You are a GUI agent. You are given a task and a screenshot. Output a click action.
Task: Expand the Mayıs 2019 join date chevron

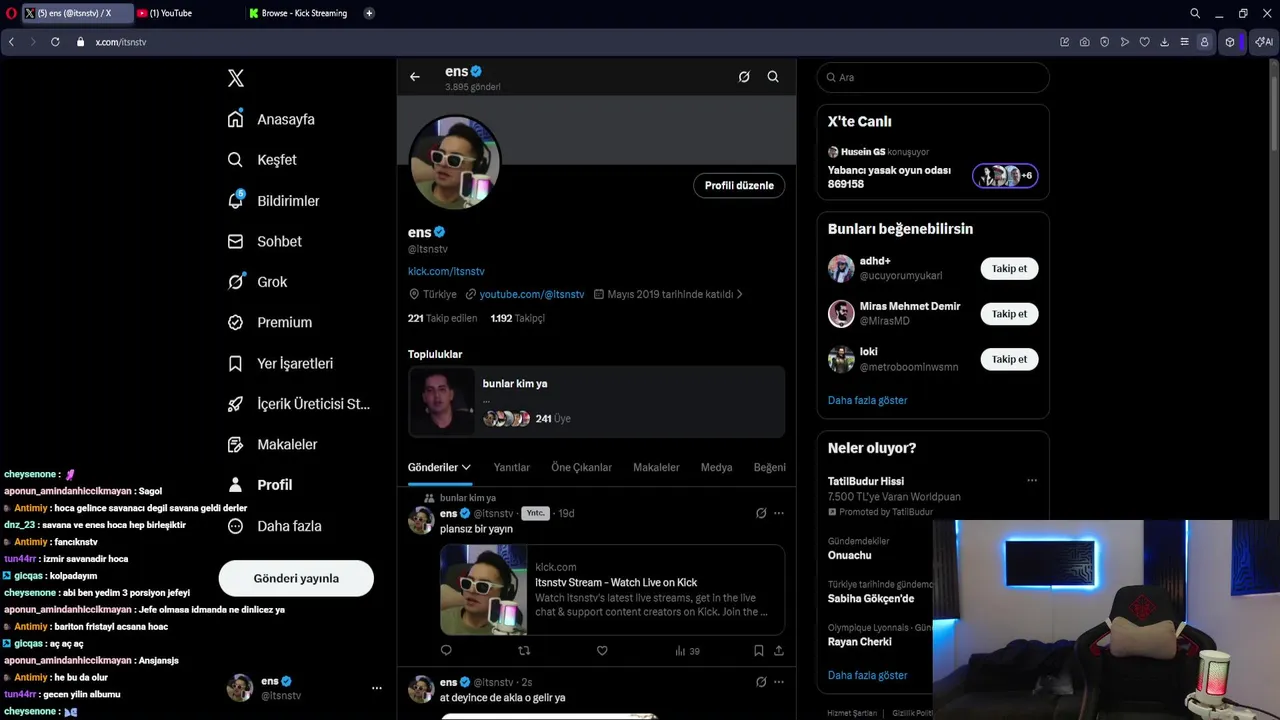pos(739,294)
